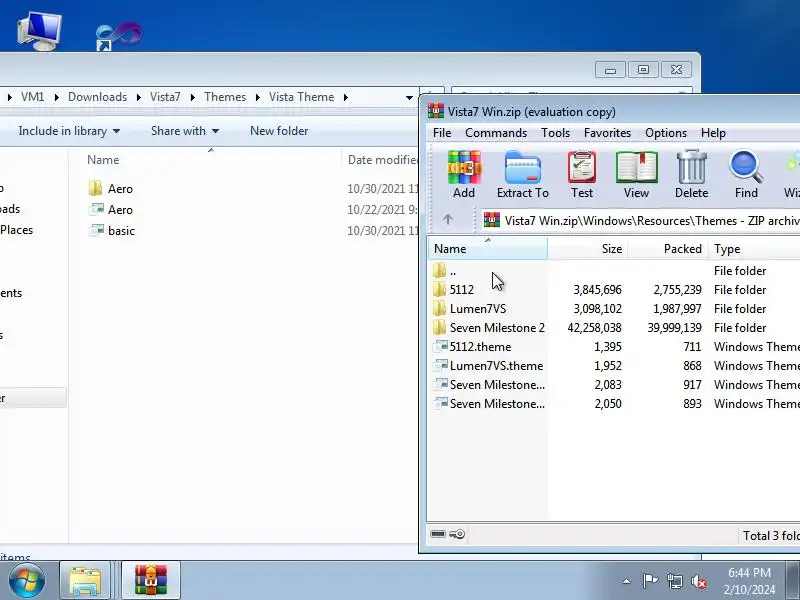Open the infinity shortcut desktop icon
The image size is (800, 600).
pos(119,36)
